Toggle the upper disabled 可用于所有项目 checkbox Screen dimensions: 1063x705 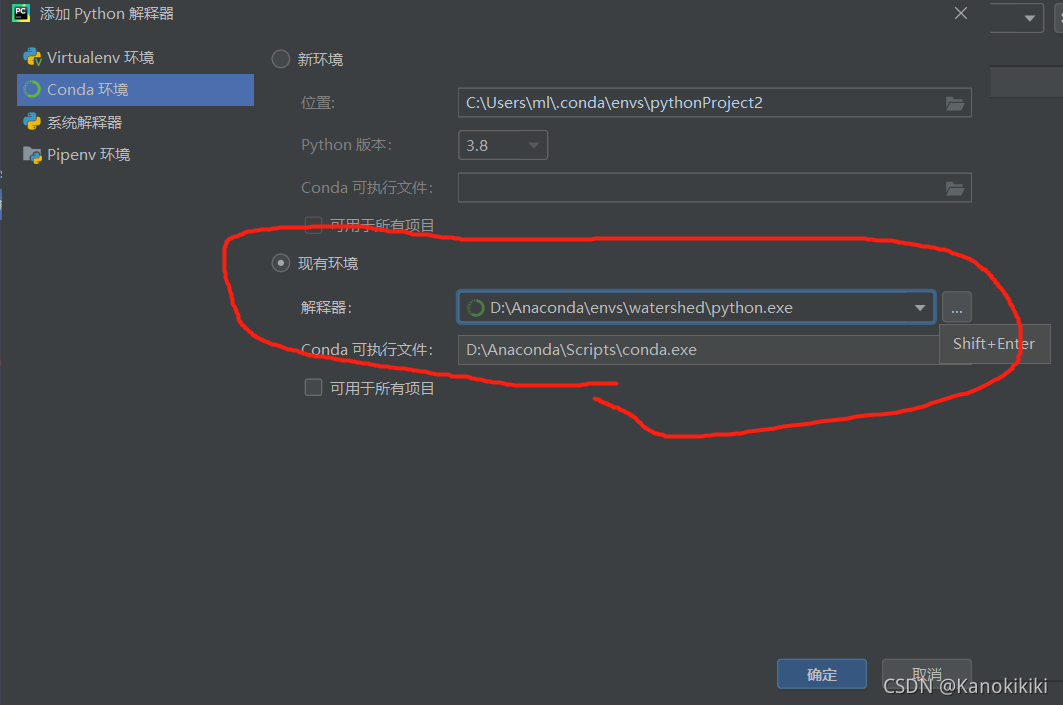(313, 225)
